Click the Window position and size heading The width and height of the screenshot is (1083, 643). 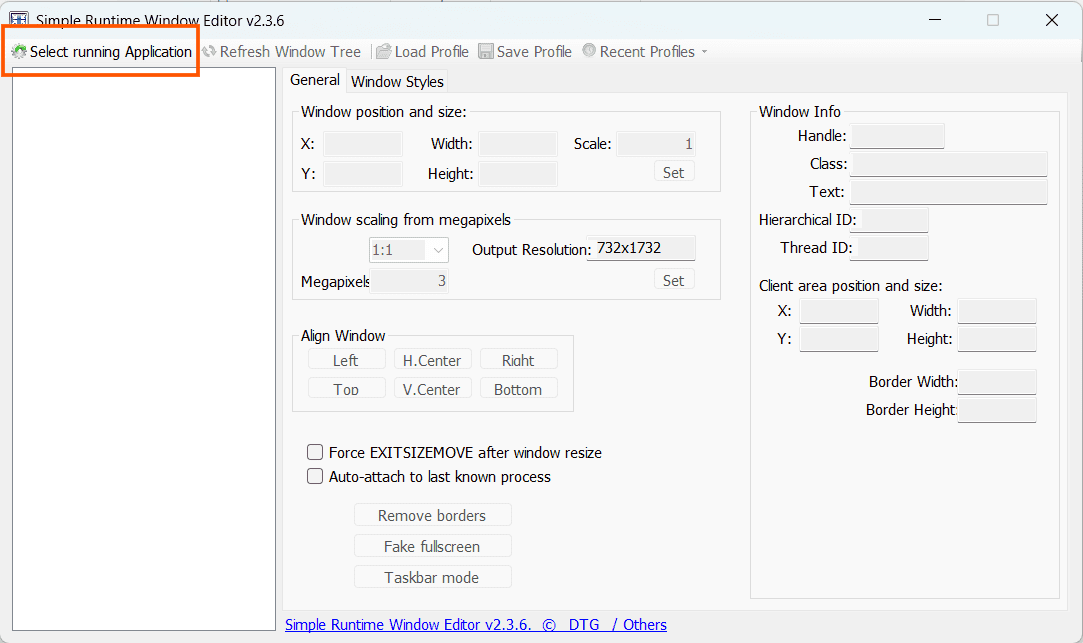coord(383,112)
